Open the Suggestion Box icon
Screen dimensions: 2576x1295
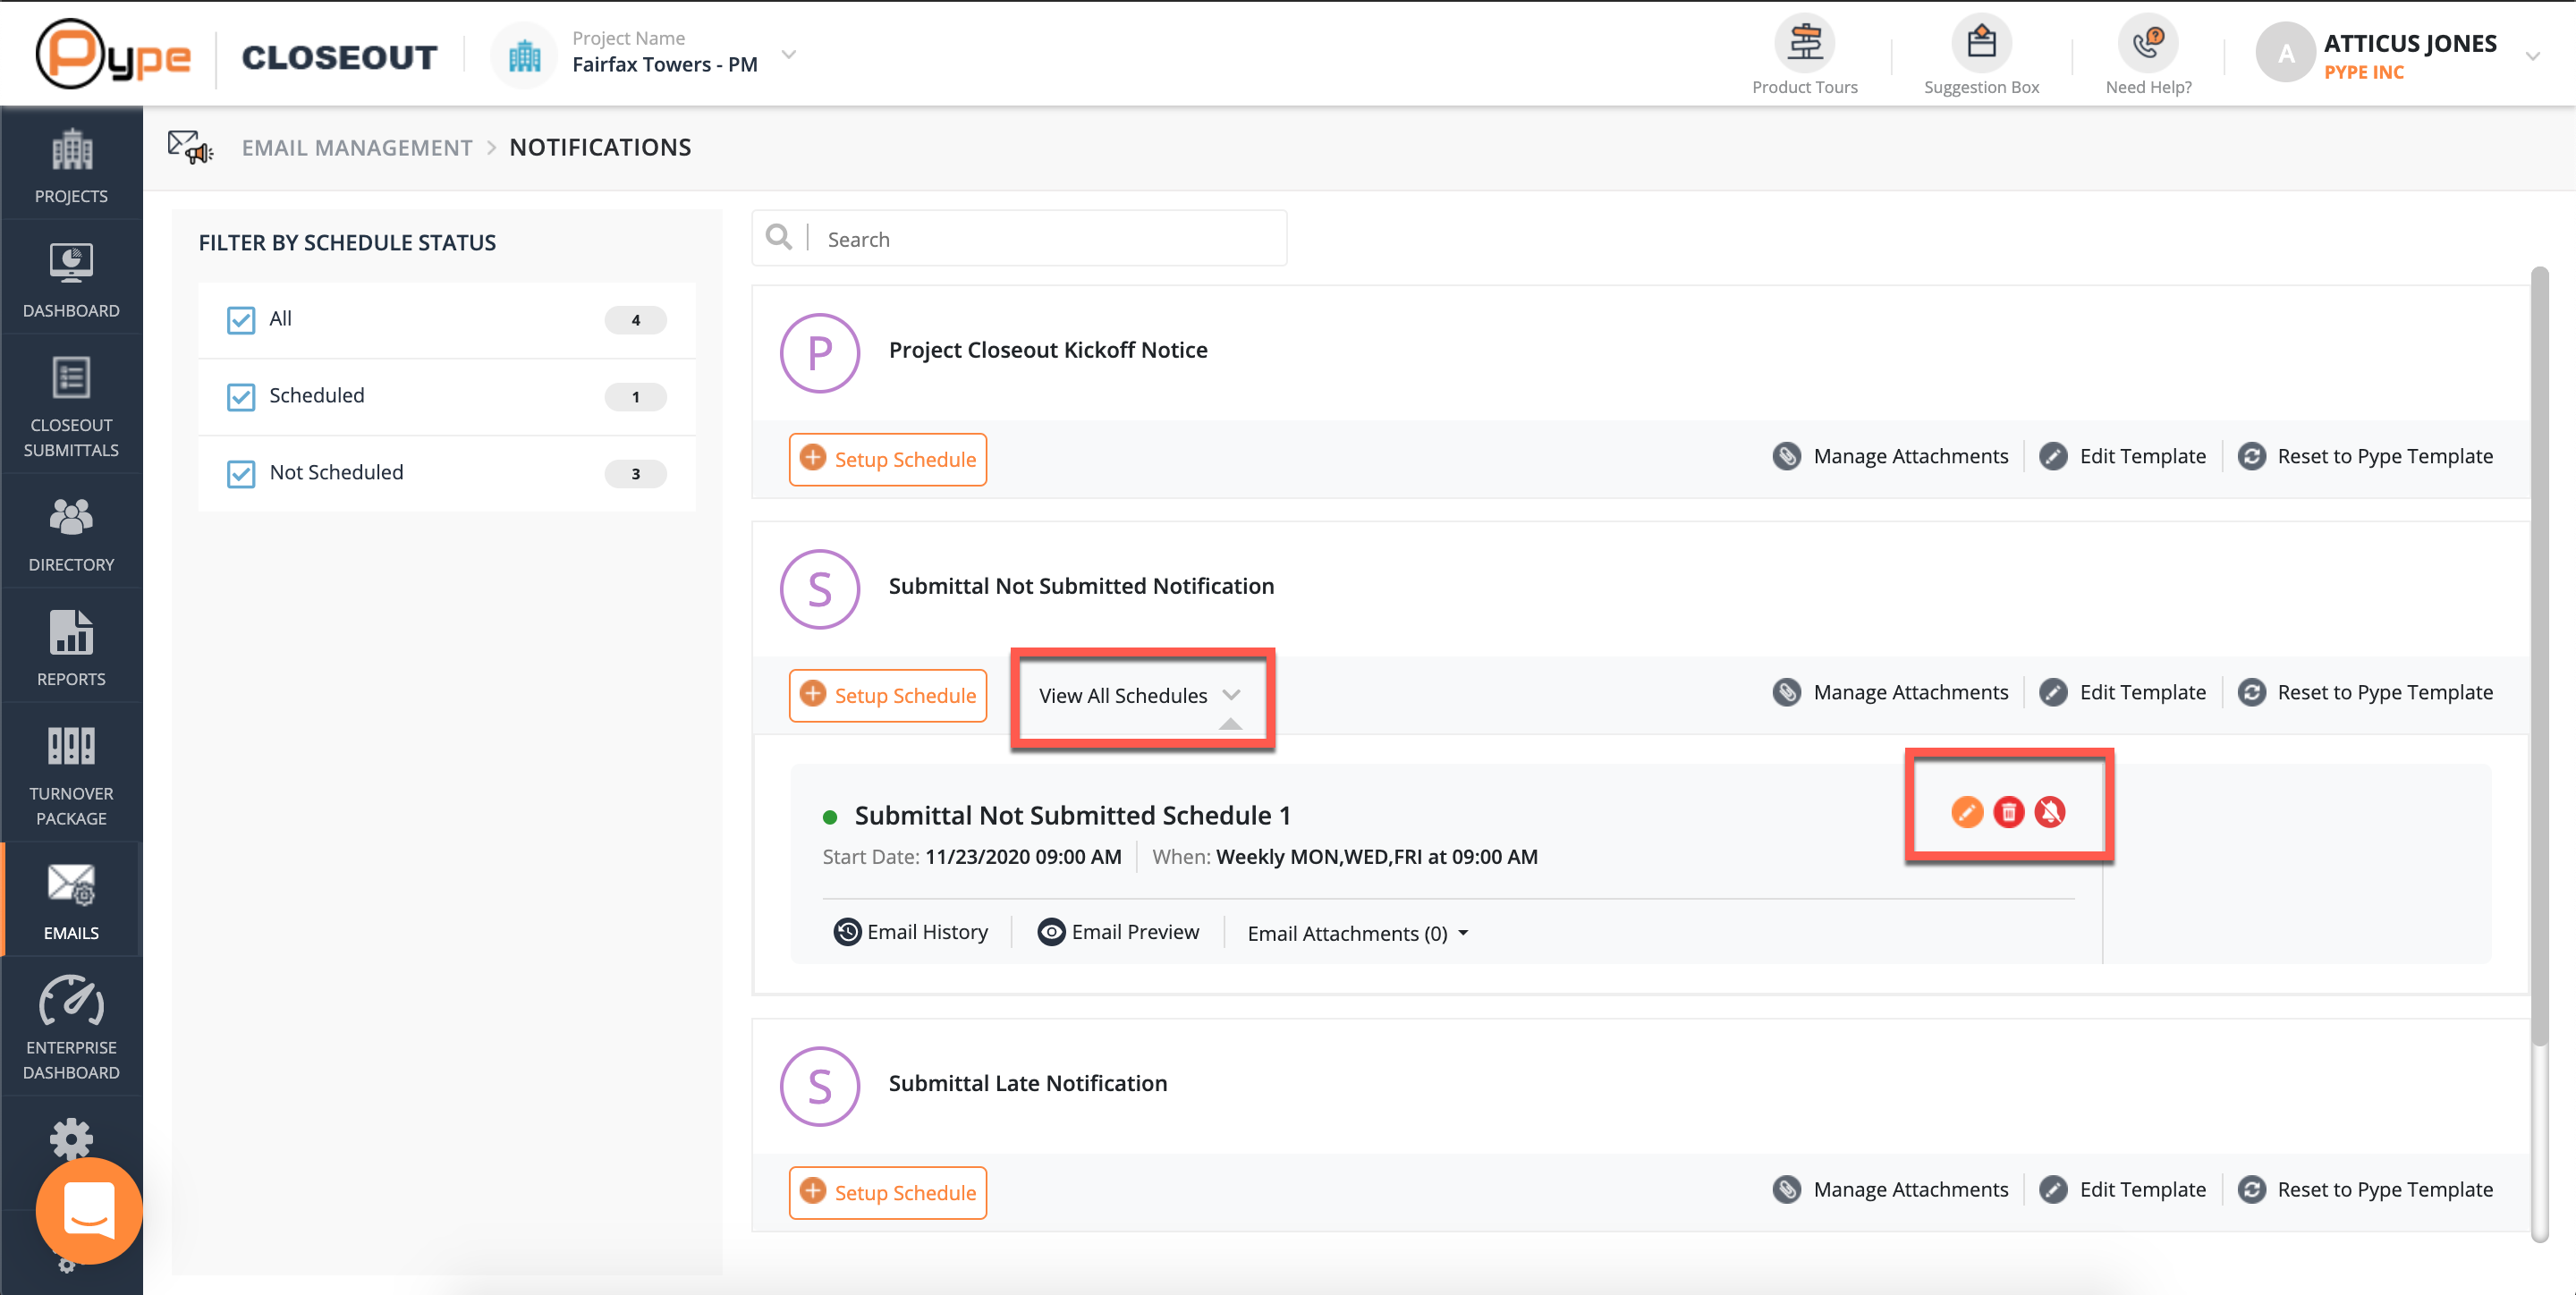click(1981, 44)
